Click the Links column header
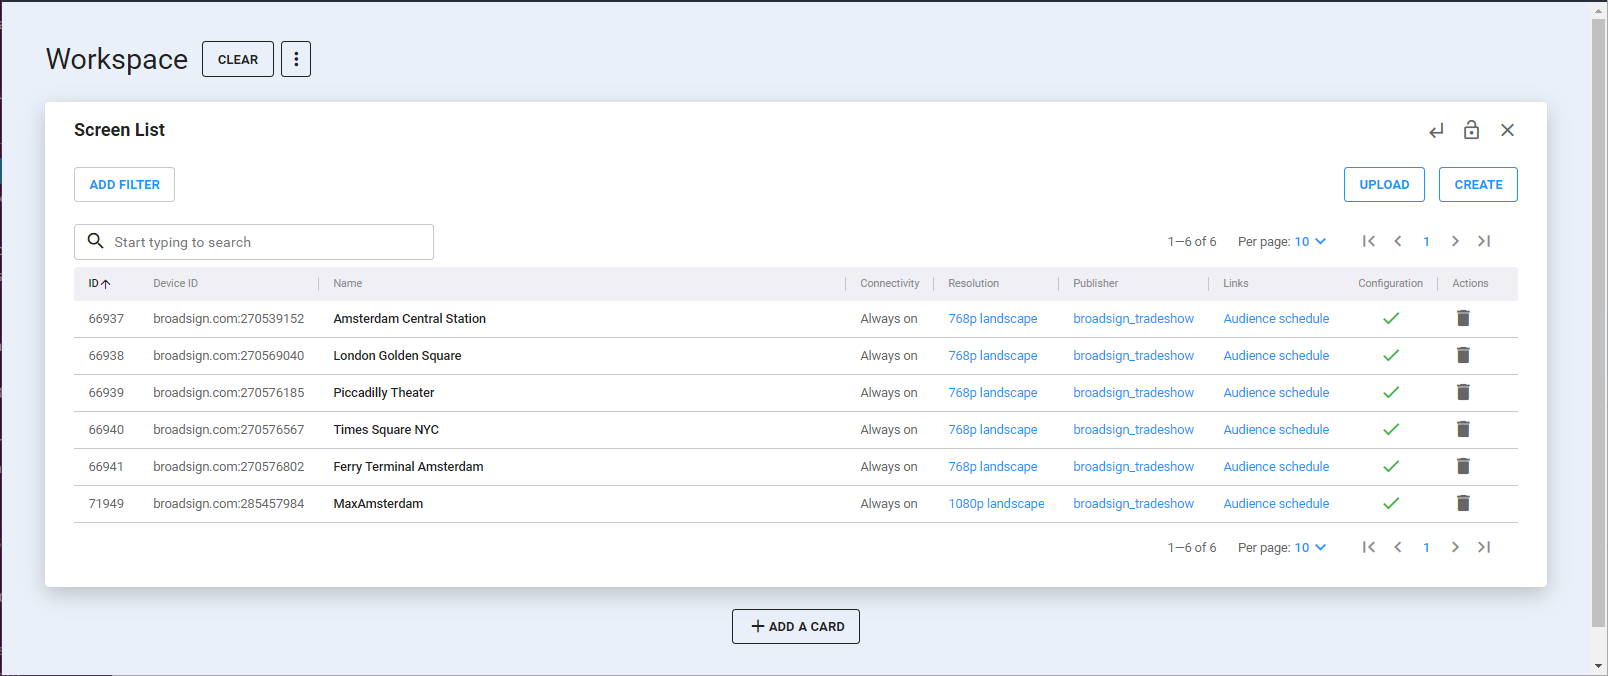This screenshot has height=676, width=1608. point(1235,284)
